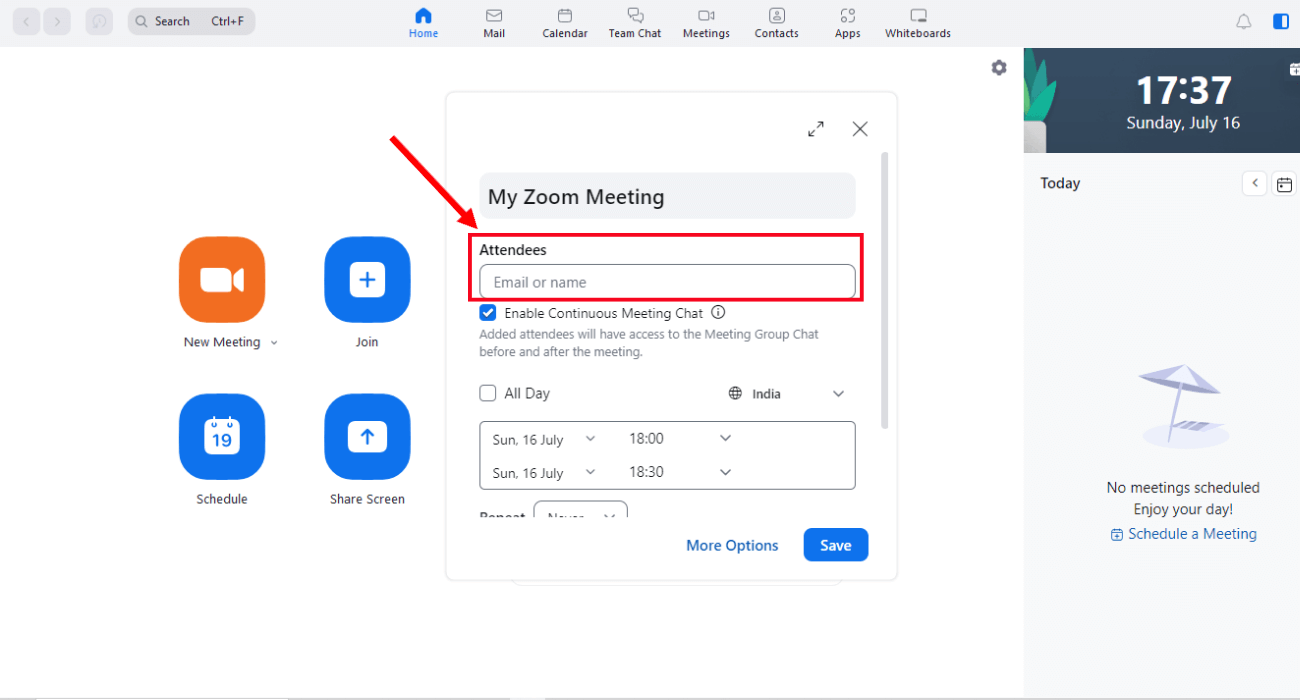Screen dimensions: 1300x700
Task: Click the Sunday, July 16 date text
Action: (1183, 123)
